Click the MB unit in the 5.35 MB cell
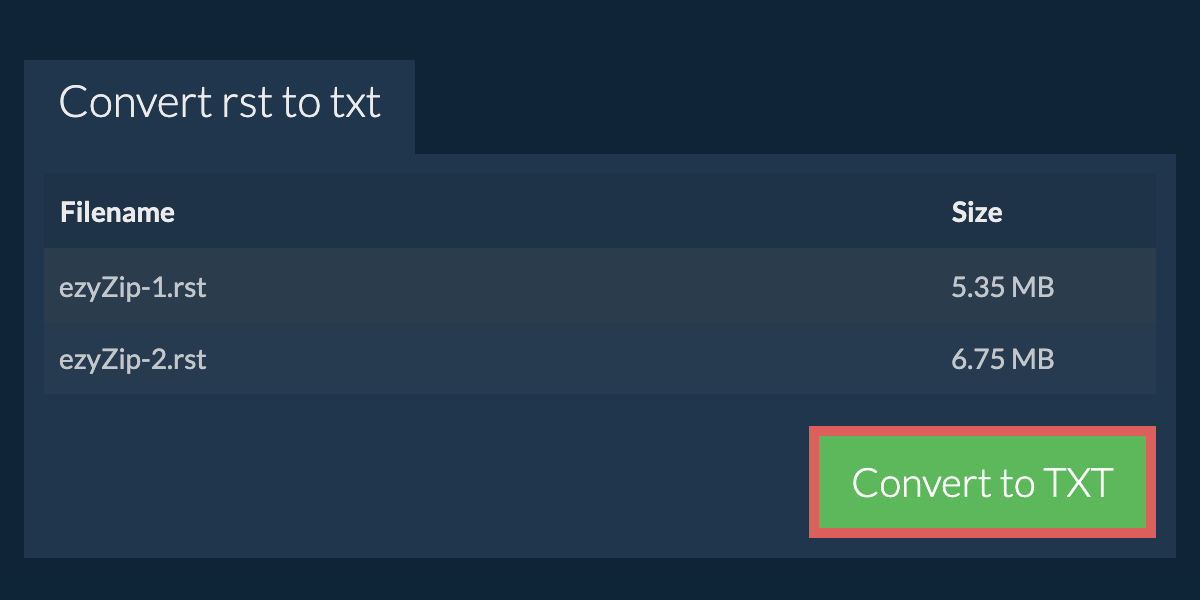 tap(1032, 288)
